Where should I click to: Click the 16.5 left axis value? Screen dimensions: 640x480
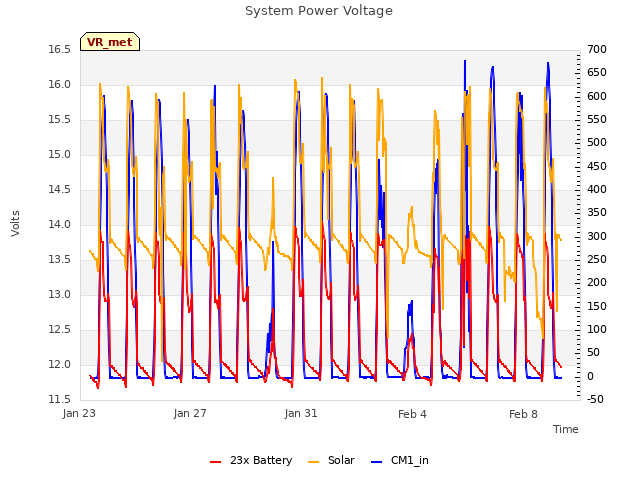(60, 50)
